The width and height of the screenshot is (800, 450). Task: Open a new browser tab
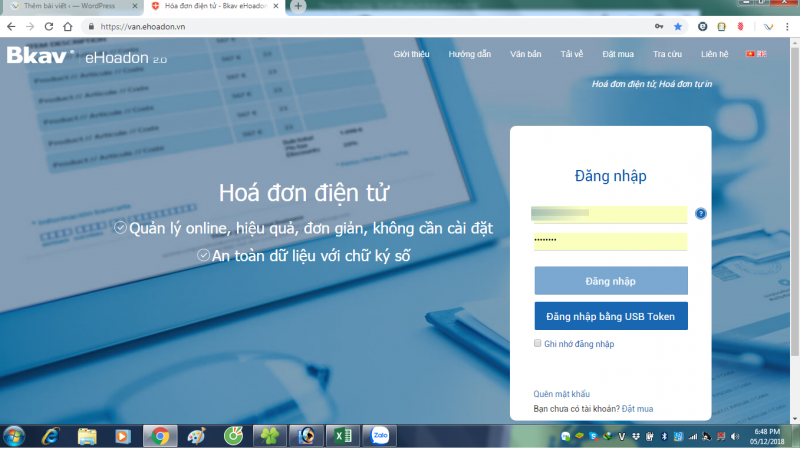[298, 7]
